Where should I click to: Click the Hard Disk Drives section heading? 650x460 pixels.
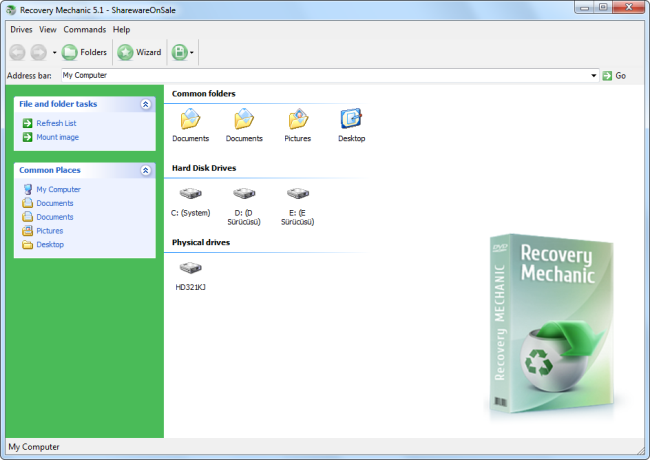coord(204,168)
